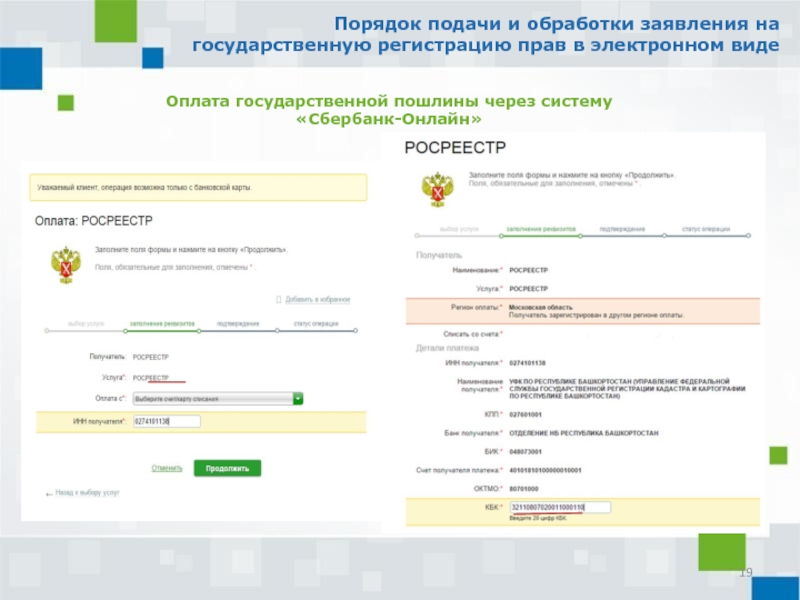The image size is (800, 600).
Task: Click the Наименование value РОСРЕЕСТР in the right form
Action: [x=529, y=270]
